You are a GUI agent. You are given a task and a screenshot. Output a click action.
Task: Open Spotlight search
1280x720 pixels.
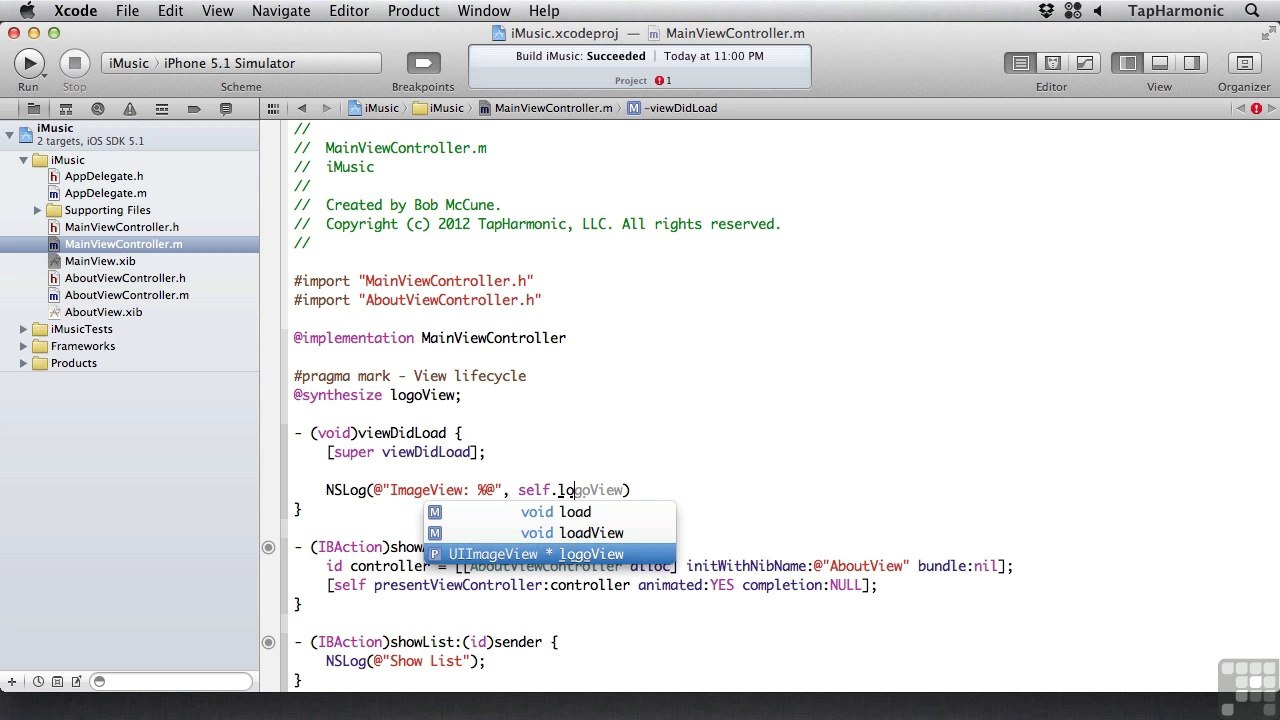(1252, 11)
